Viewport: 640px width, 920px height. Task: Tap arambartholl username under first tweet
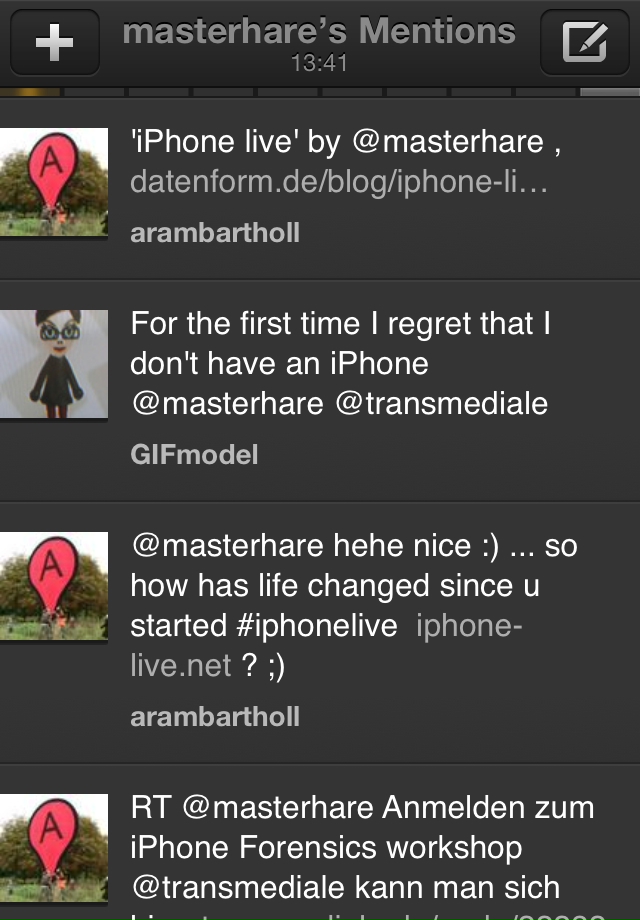(215, 234)
